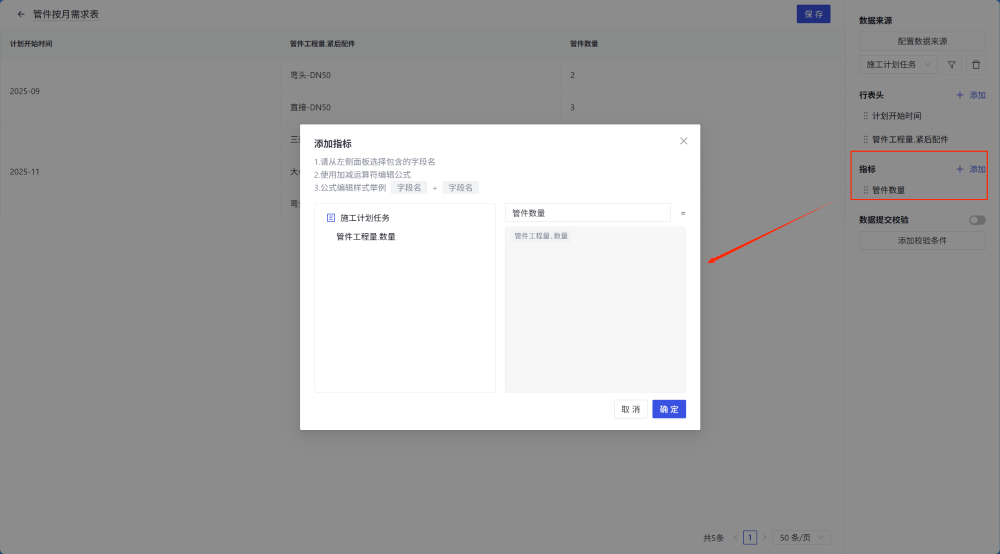Toggle the 数据提交校验 switch
This screenshot has width=1000, height=554.
click(x=976, y=220)
